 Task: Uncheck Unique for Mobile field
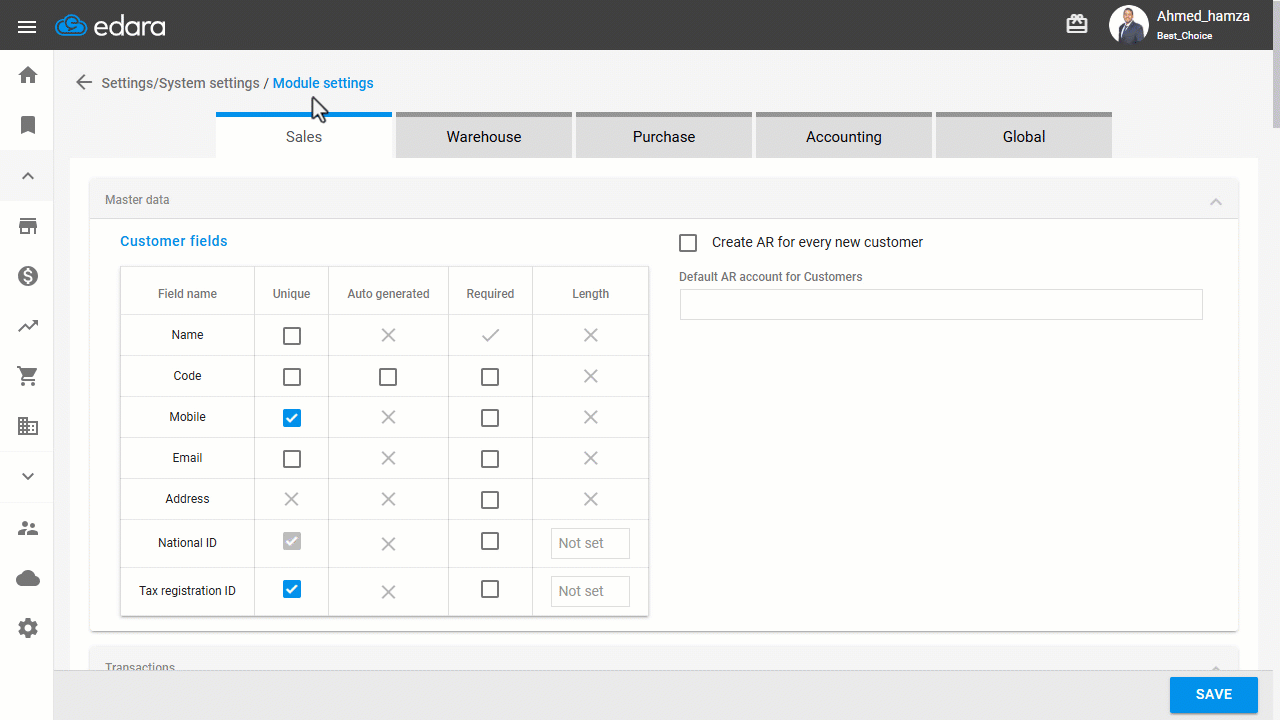point(292,418)
